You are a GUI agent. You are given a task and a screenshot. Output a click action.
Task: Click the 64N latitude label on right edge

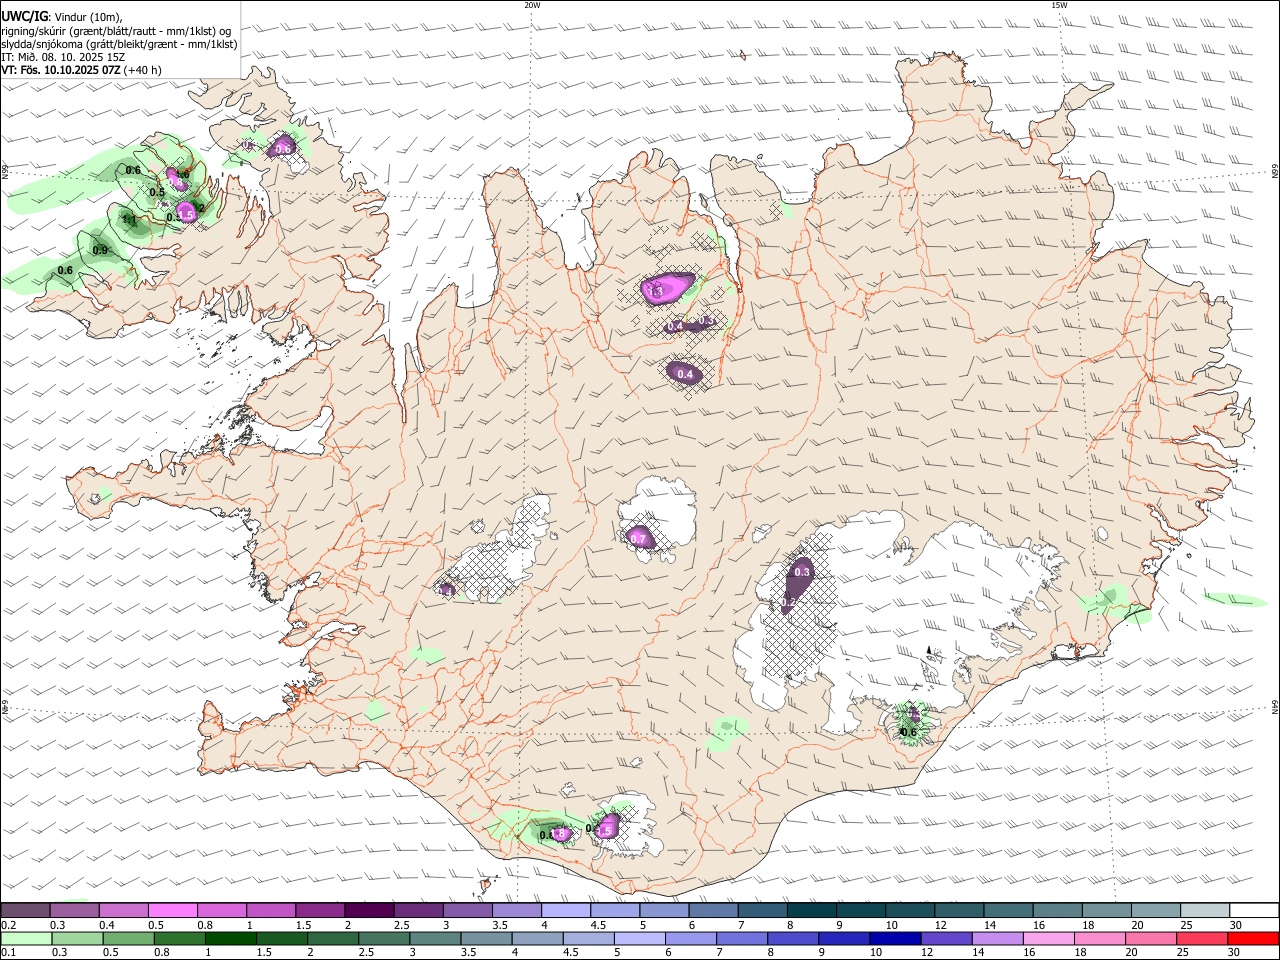click(1275, 706)
